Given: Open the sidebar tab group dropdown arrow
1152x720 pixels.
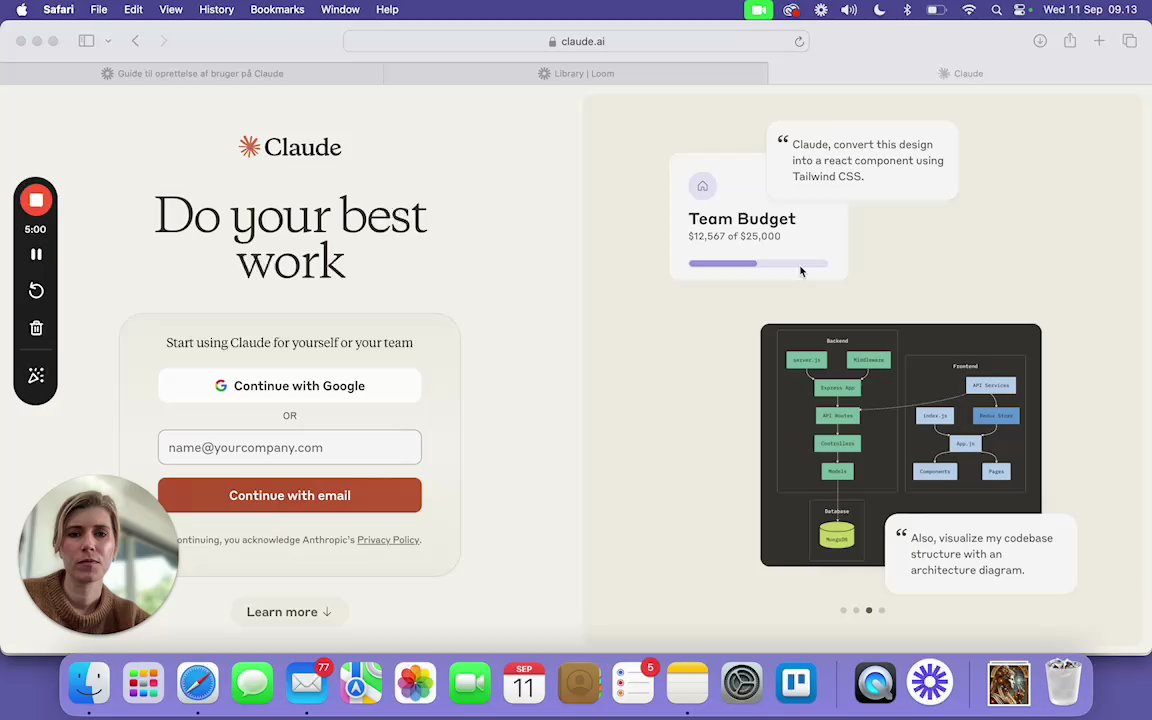Looking at the screenshot, I should pos(108,41).
